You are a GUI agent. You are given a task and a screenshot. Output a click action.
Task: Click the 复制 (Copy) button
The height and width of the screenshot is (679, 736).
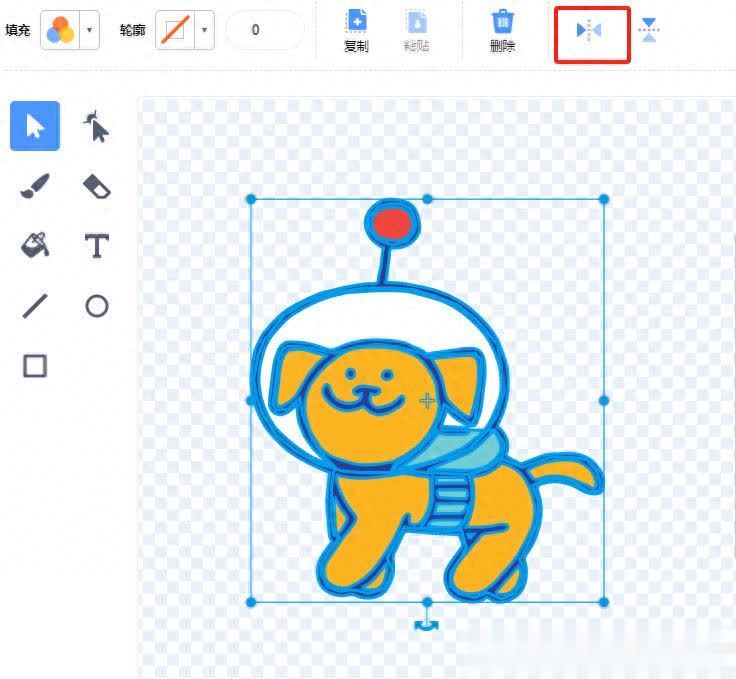pyautogui.click(x=357, y=31)
